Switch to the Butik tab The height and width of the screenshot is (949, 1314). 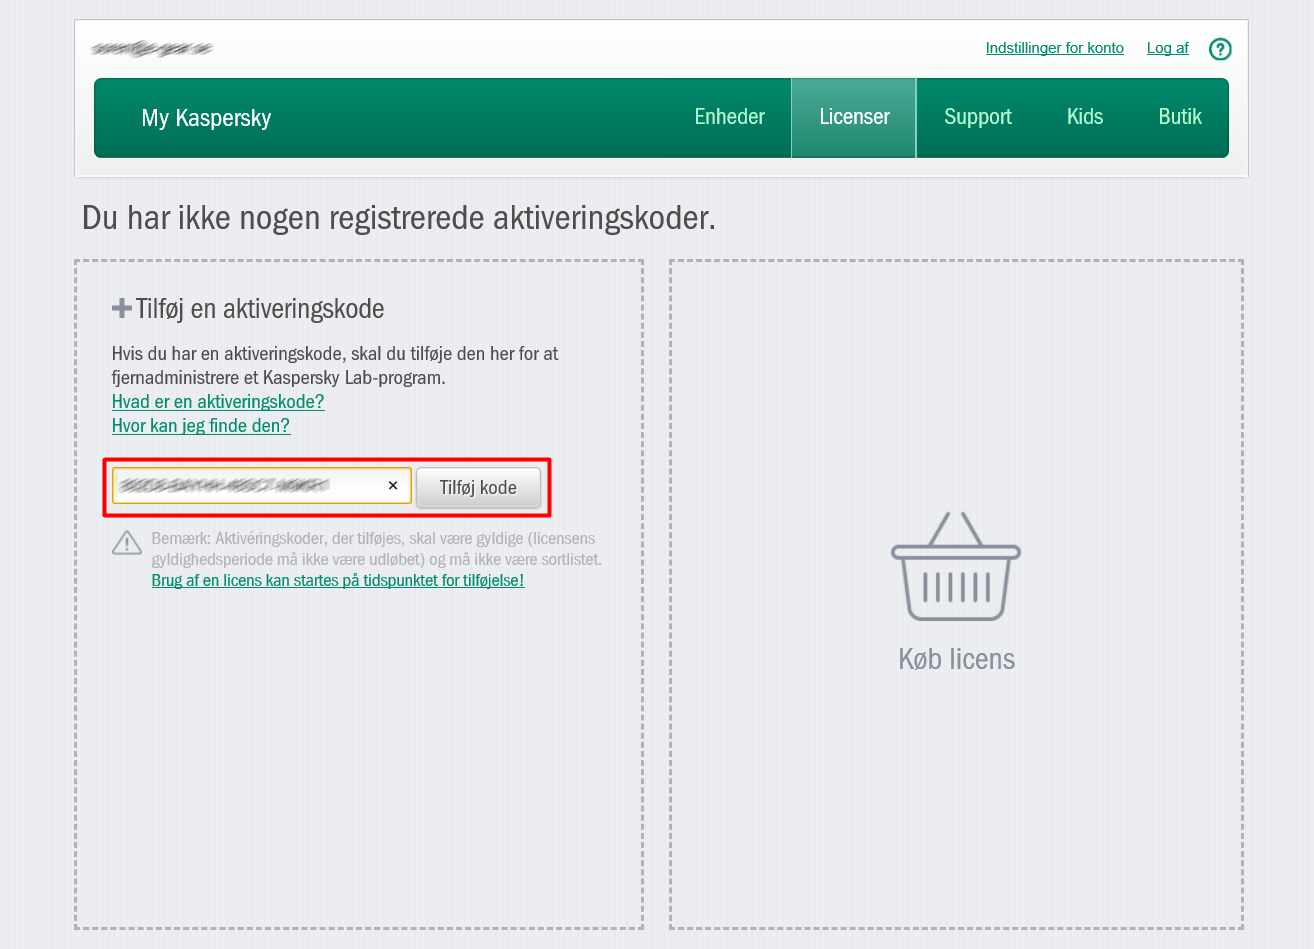coord(1180,117)
